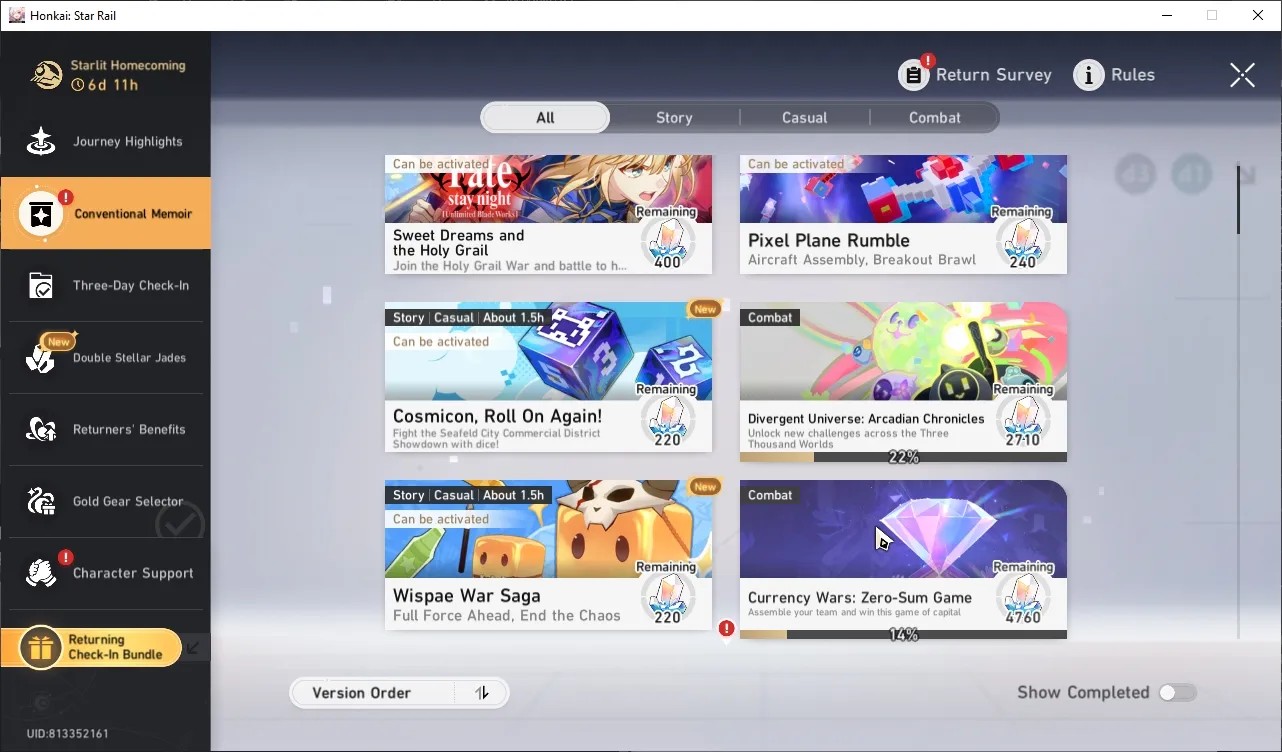Open Divergent Universe: Arcadian Chronicles card

tap(903, 382)
